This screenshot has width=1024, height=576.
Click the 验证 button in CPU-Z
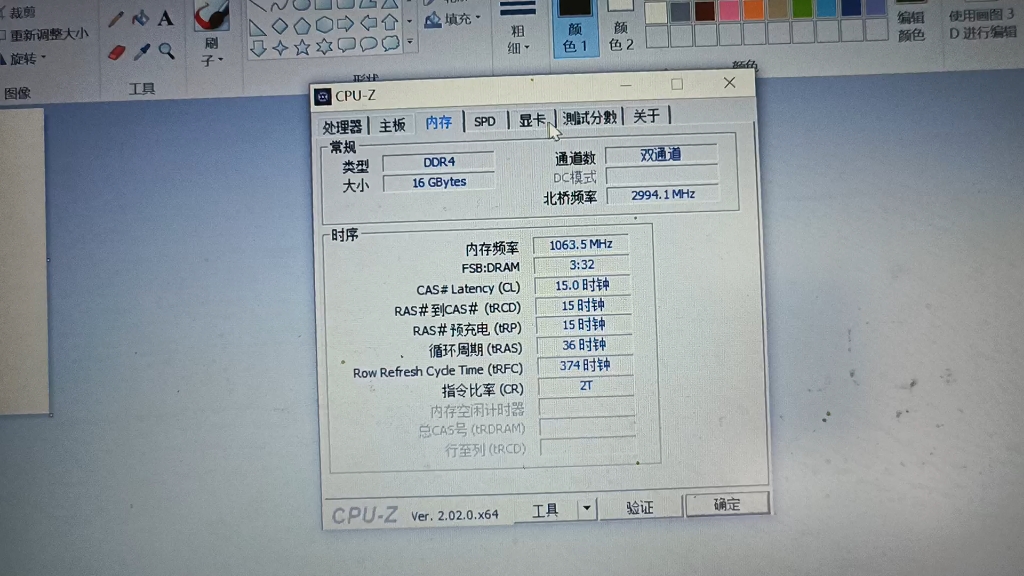coord(640,507)
